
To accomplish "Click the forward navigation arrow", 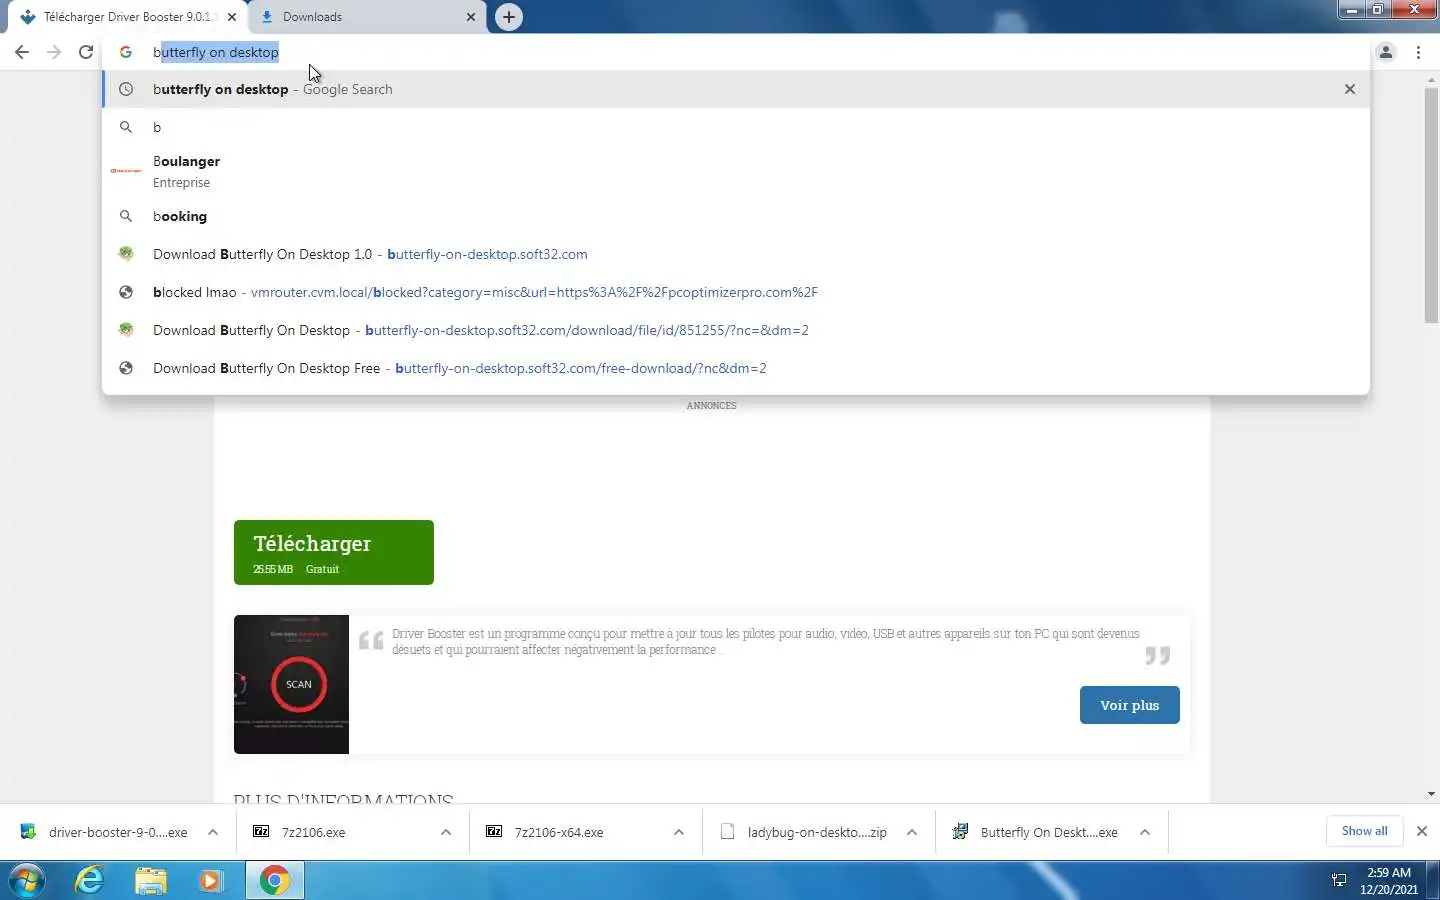I will 54,52.
